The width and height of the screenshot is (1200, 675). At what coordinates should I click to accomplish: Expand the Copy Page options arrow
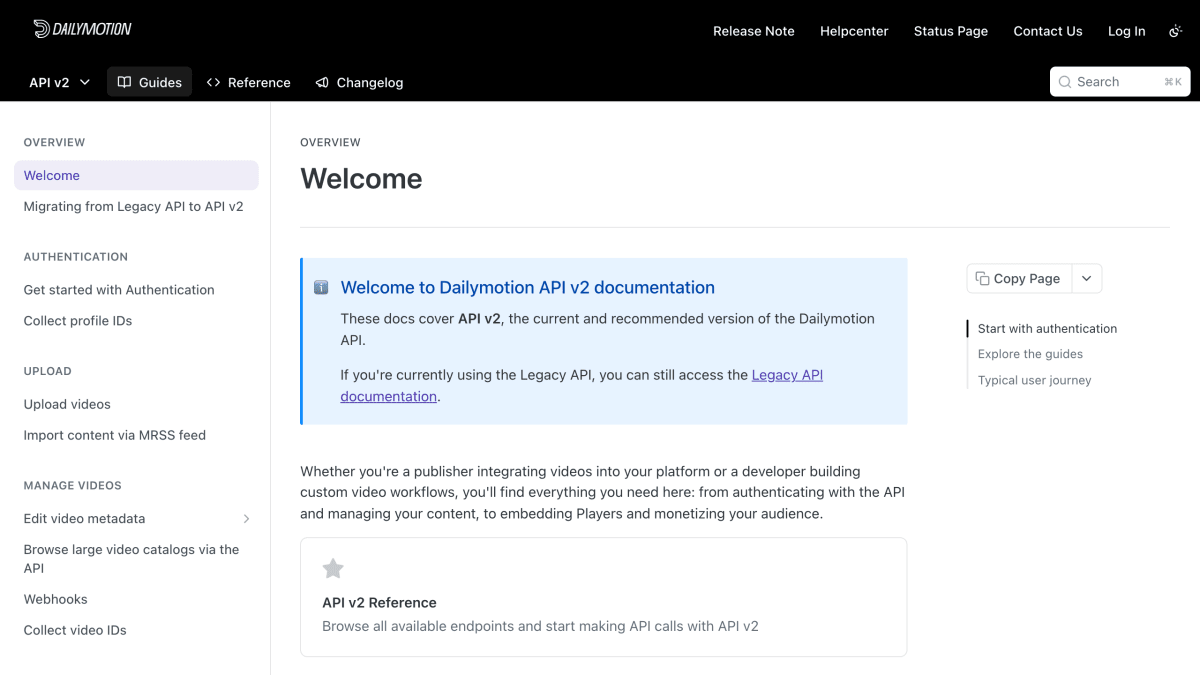(x=1087, y=279)
